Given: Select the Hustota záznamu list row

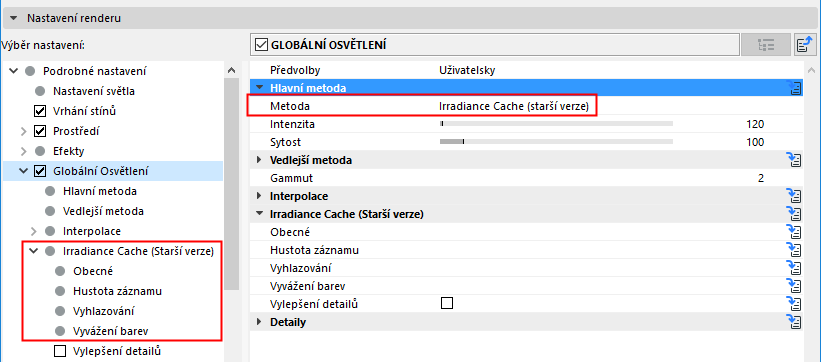Looking at the screenshot, I should tap(526, 250).
